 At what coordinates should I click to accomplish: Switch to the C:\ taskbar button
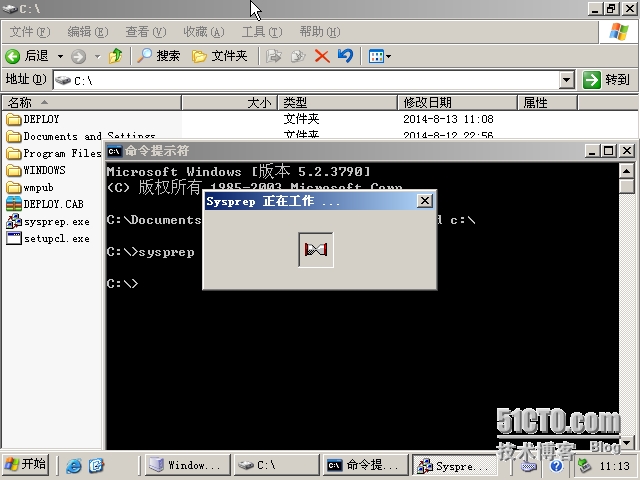pyautogui.click(x=277, y=465)
